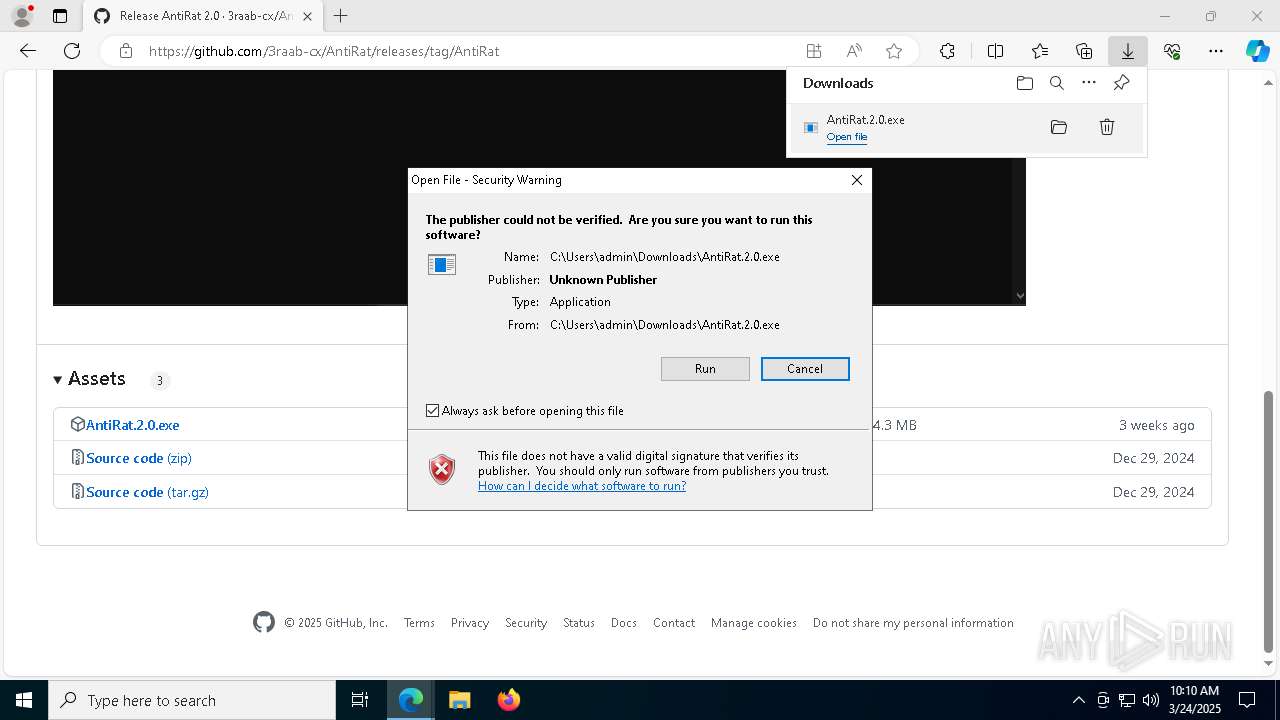
Task: Click the taskbar clock showing 10:10 AM
Action: pos(1193,700)
